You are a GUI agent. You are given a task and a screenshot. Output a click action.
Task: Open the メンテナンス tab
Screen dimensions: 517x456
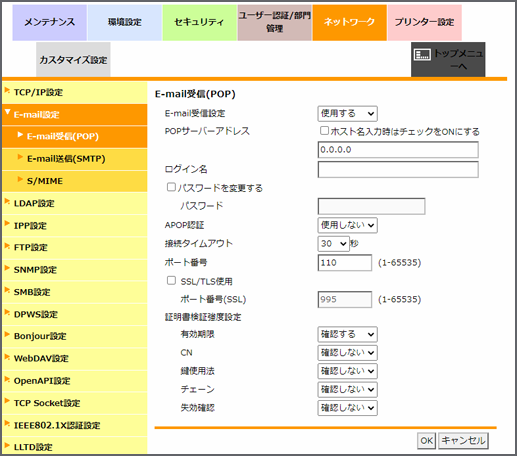point(50,22)
